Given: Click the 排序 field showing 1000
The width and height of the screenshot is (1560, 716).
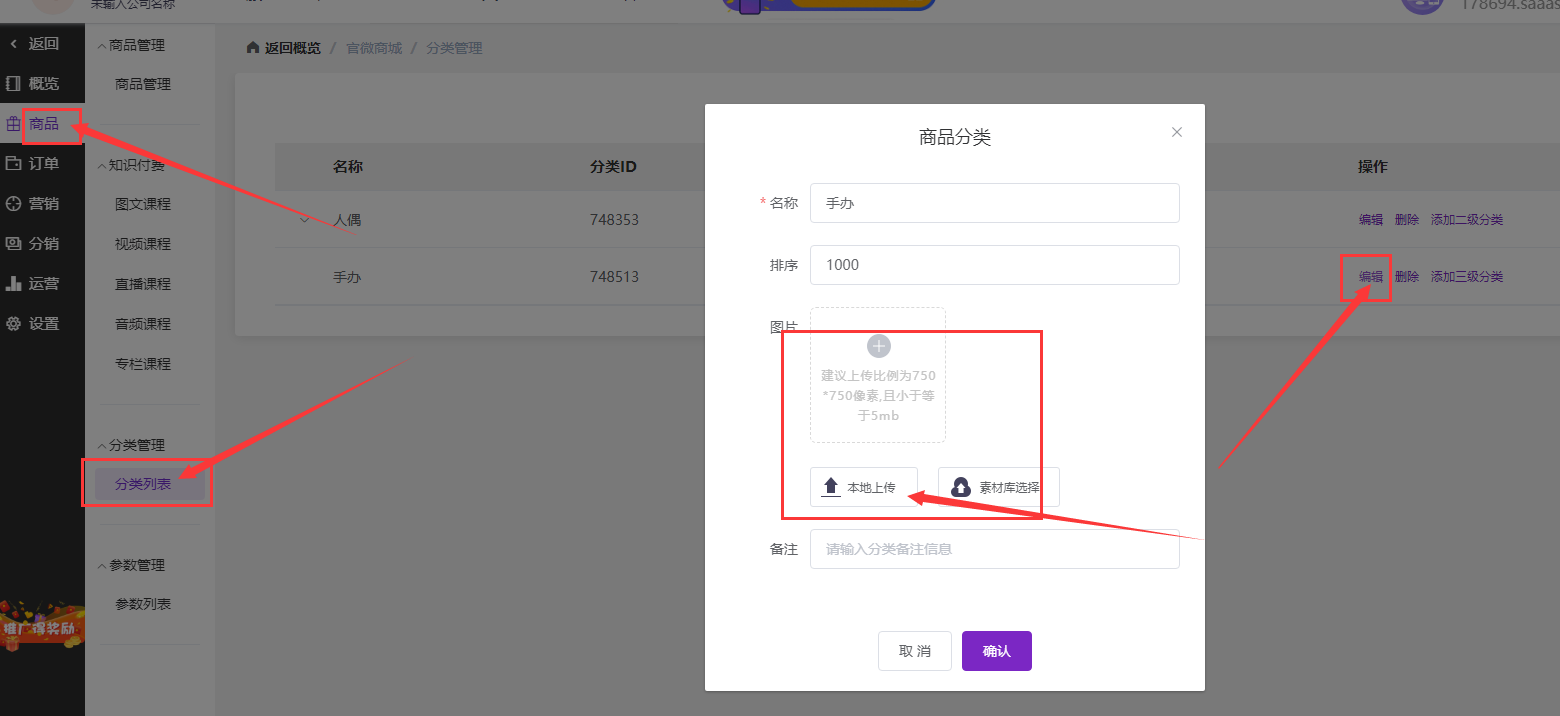Looking at the screenshot, I should click(x=995, y=265).
